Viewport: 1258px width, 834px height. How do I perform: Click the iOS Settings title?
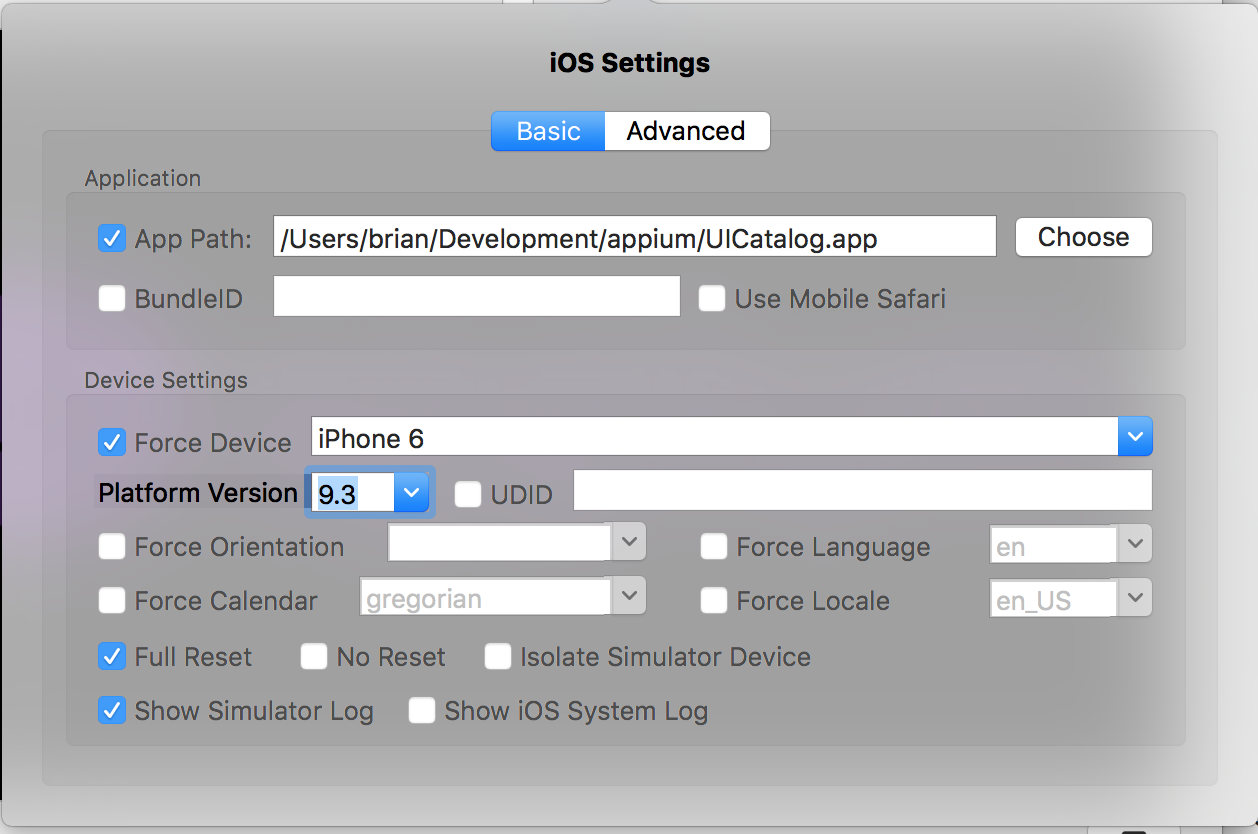630,63
